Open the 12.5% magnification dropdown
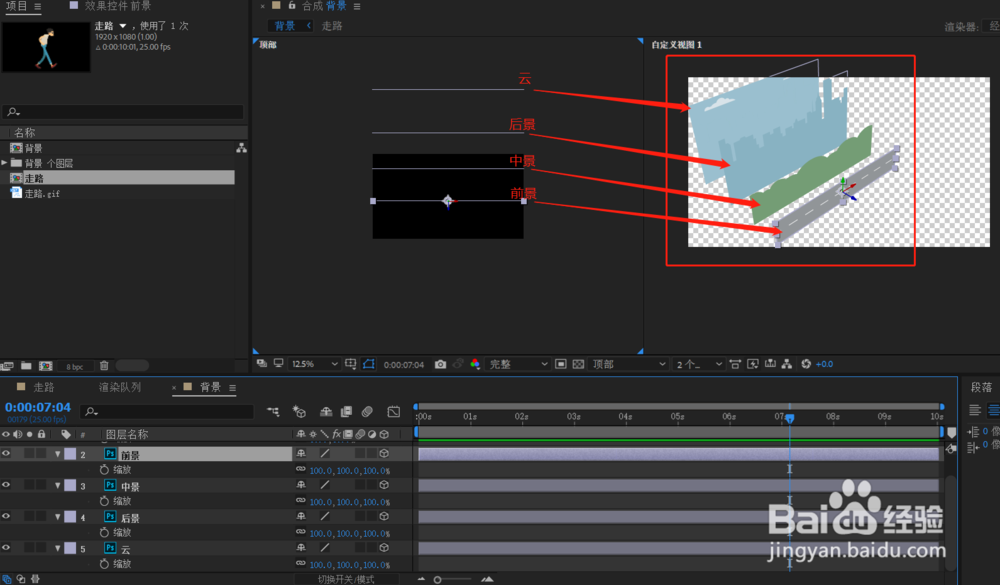 tap(314, 364)
